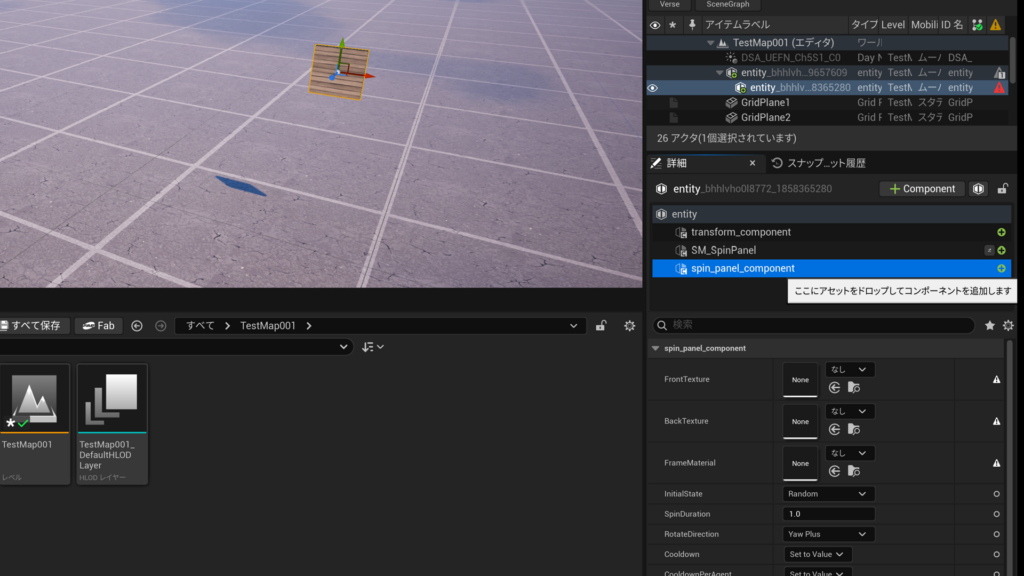Click the use-selected-asset arrow for BackTexture
The width and height of the screenshot is (1024, 576).
pos(834,429)
